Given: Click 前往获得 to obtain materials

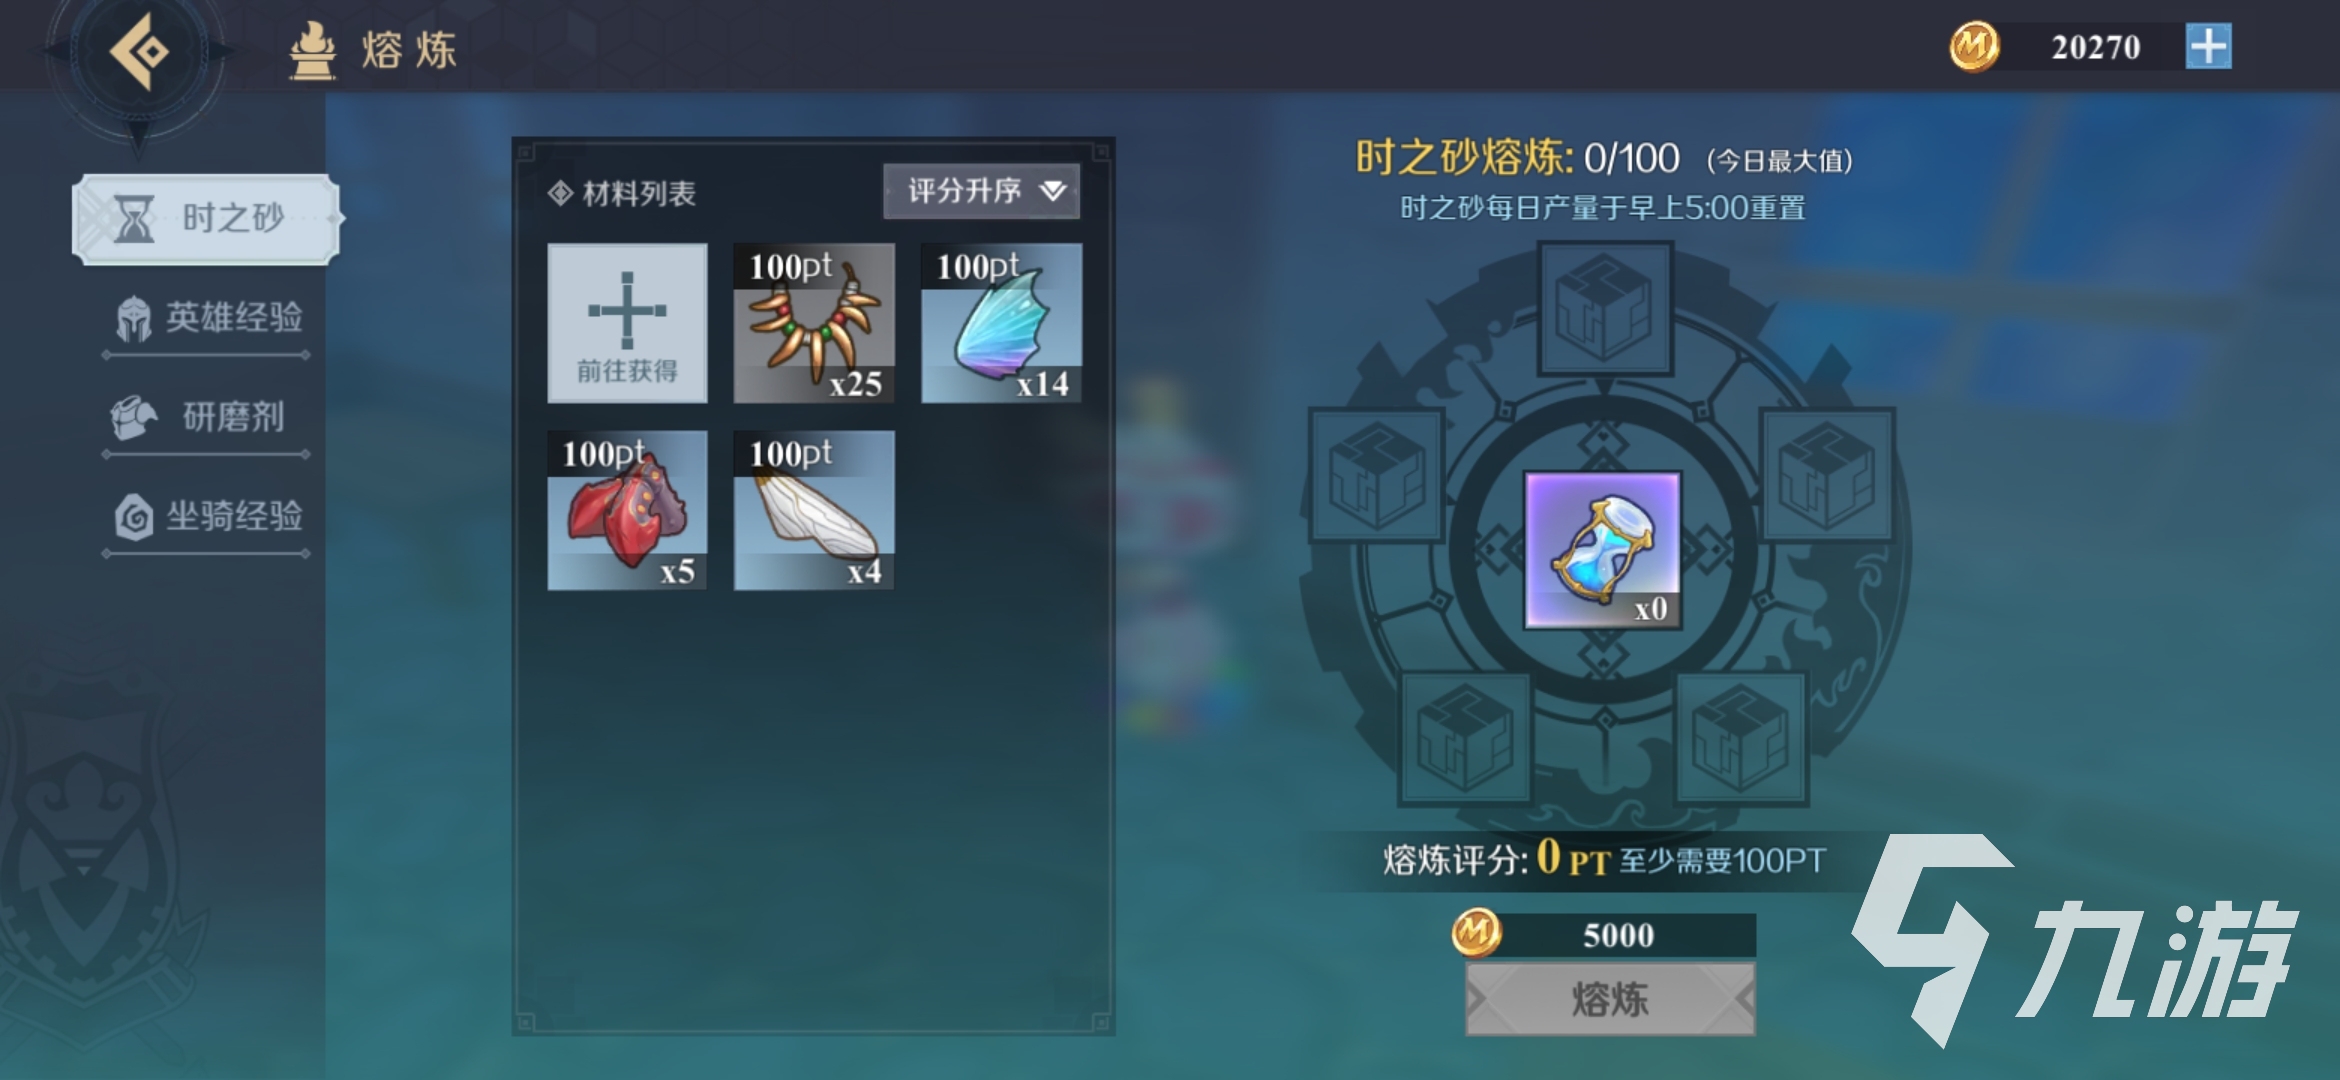Looking at the screenshot, I should (627, 323).
